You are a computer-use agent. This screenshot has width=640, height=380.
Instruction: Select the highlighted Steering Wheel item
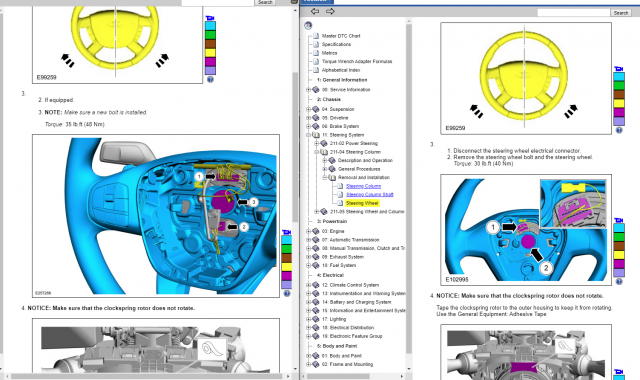click(362, 203)
